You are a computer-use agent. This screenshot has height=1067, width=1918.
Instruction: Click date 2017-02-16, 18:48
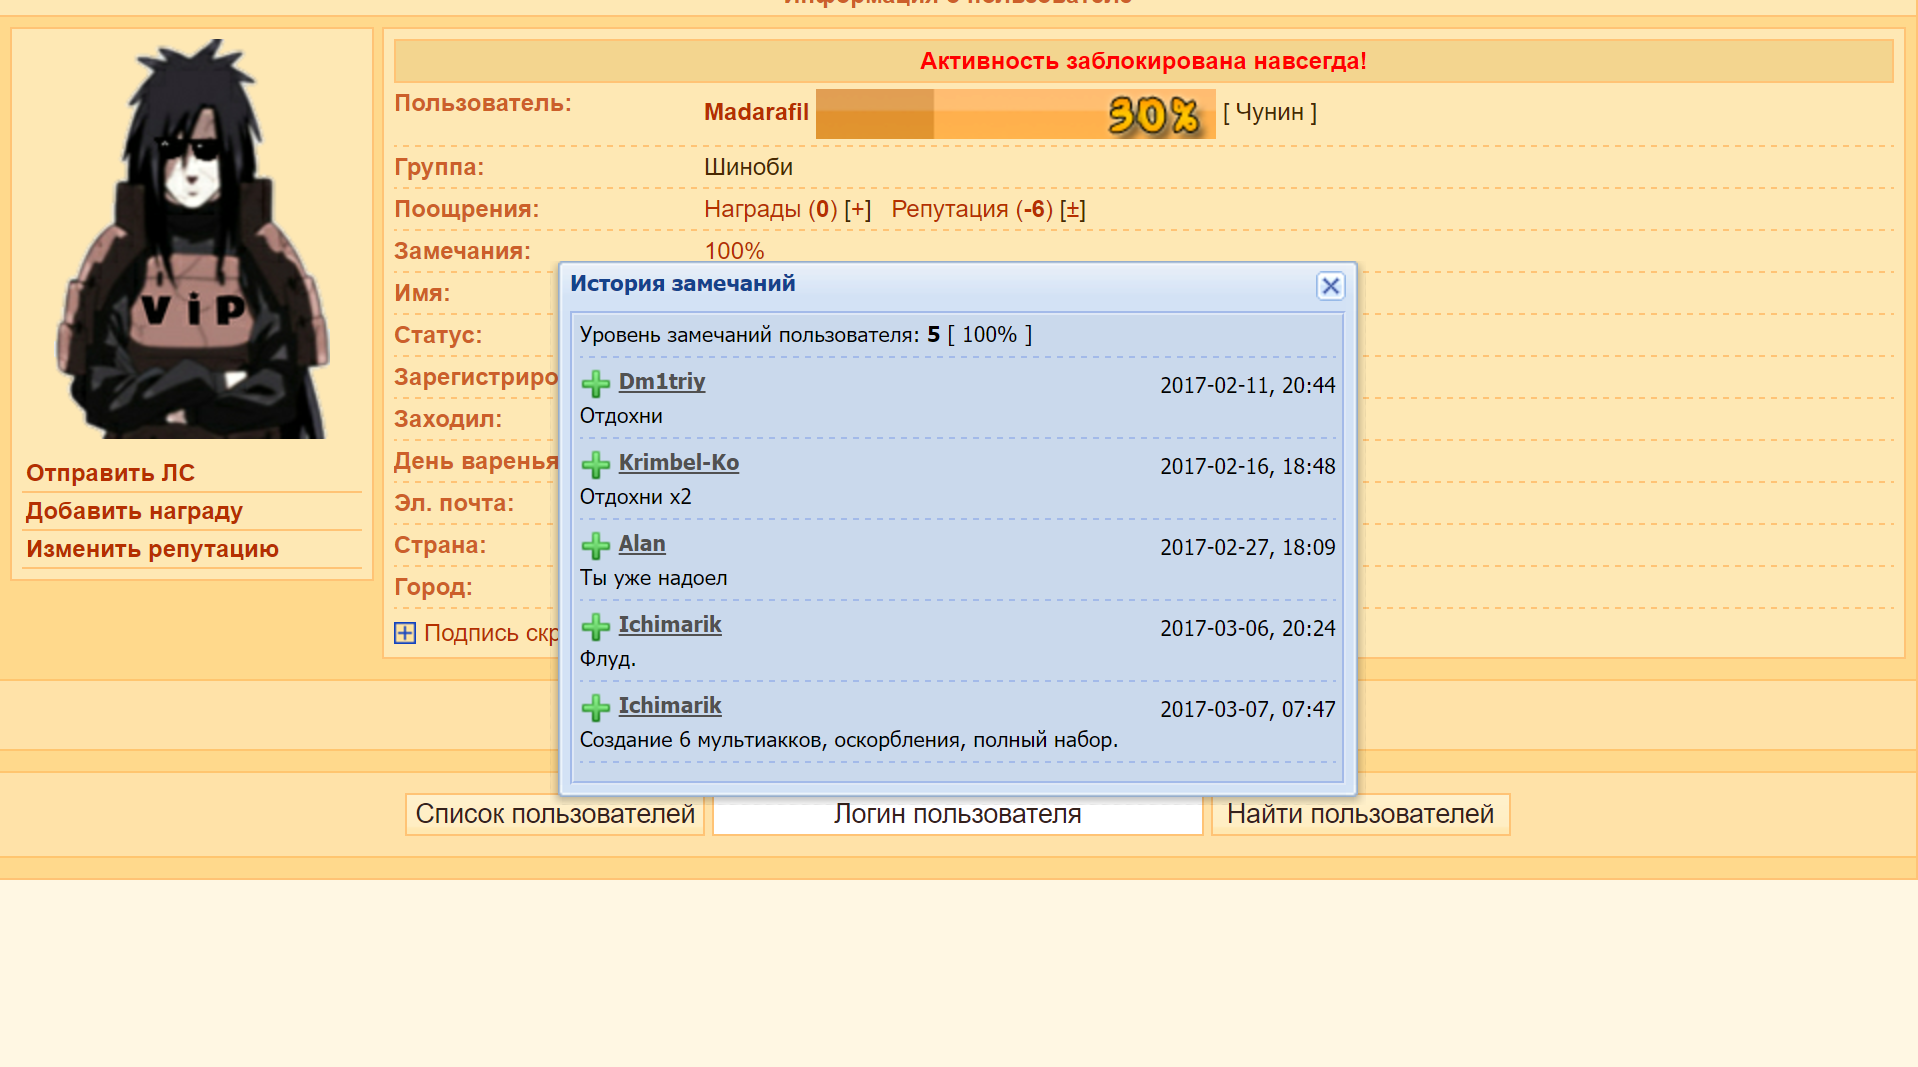tap(1247, 466)
